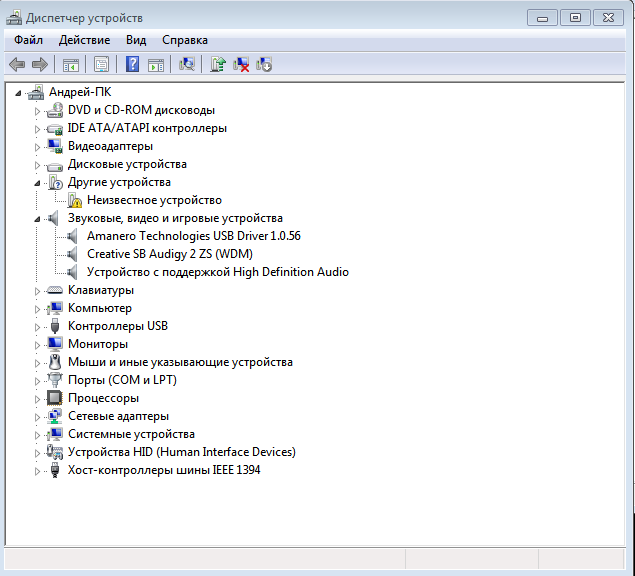Screen dimensions: 635x576
Task: Toggle the console tree pane toolbar icon
Action: pos(71,64)
